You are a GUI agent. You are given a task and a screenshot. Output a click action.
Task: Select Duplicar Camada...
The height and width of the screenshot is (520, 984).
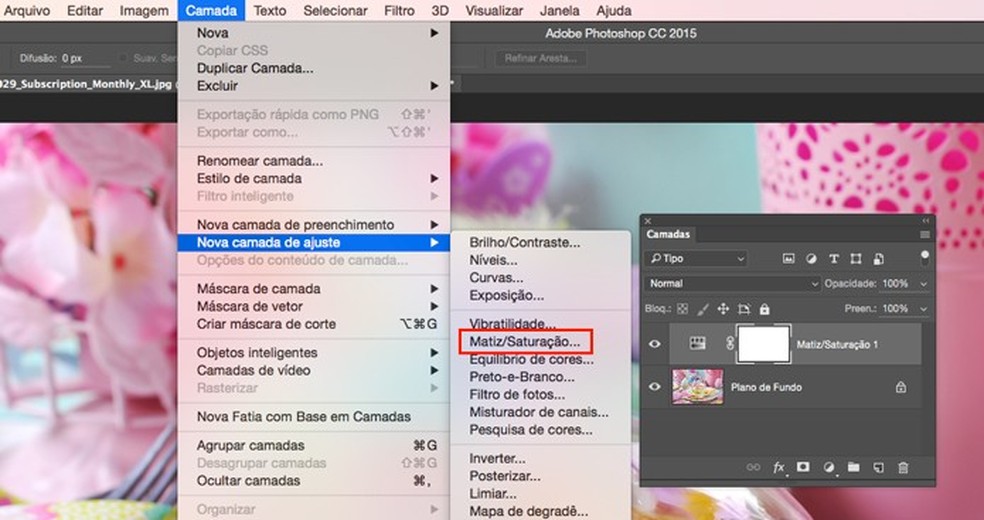coord(255,68)
